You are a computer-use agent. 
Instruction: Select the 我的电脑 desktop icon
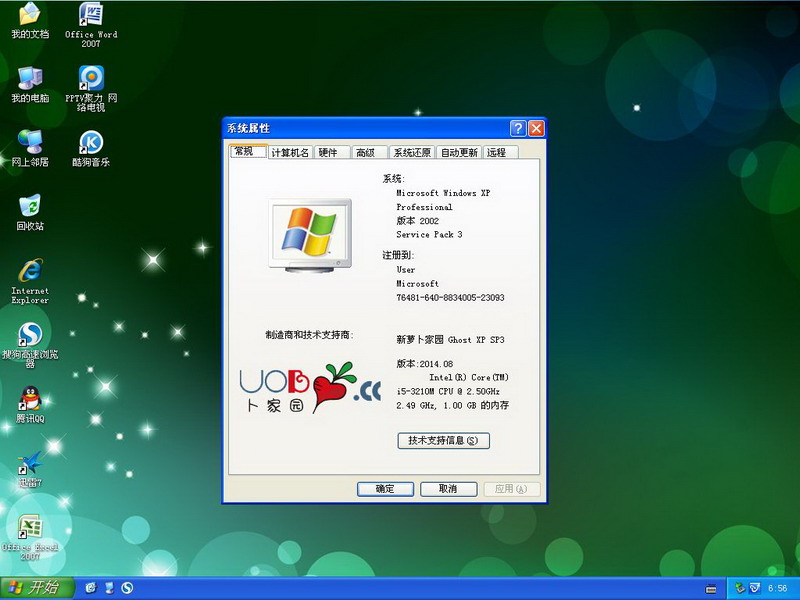point(30,84)
